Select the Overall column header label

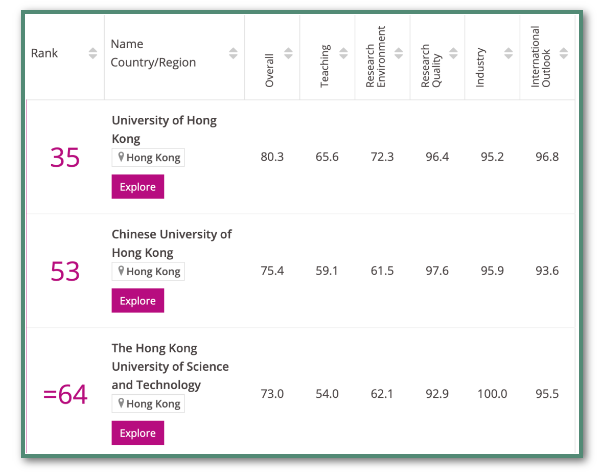tap(269, 70)
